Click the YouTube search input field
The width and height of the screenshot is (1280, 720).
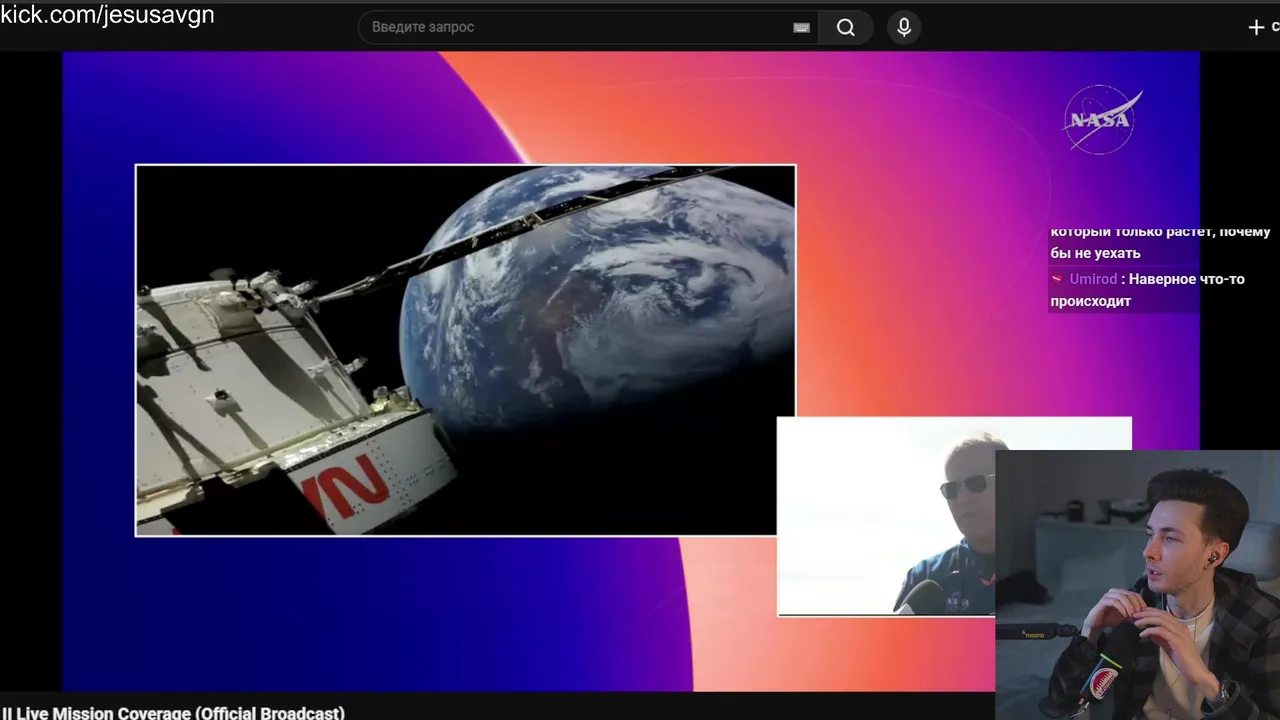[x=588, y=27]
